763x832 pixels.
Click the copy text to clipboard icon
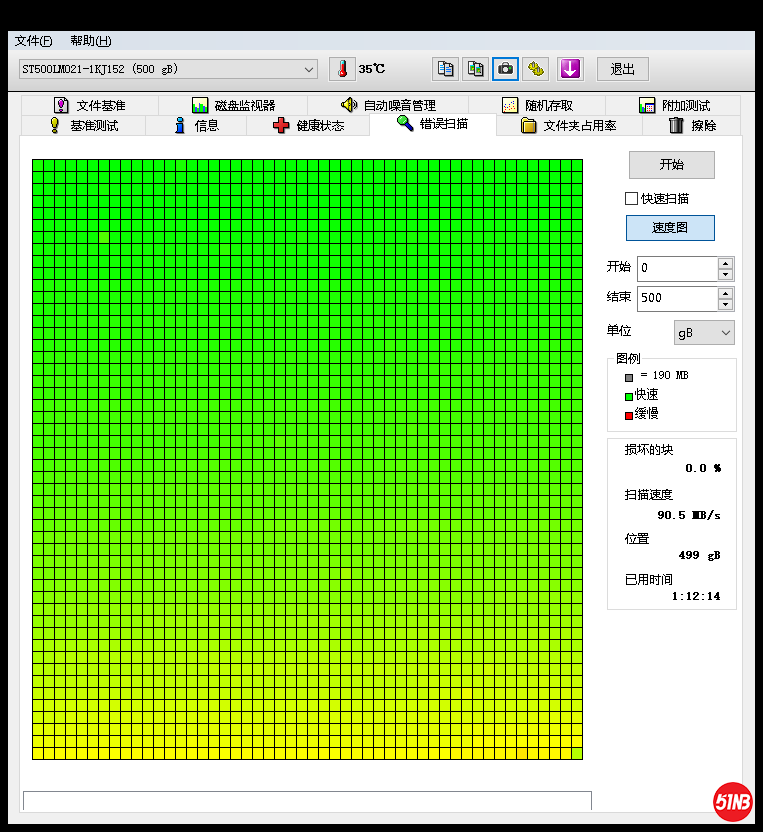click(x=446, y=69)
